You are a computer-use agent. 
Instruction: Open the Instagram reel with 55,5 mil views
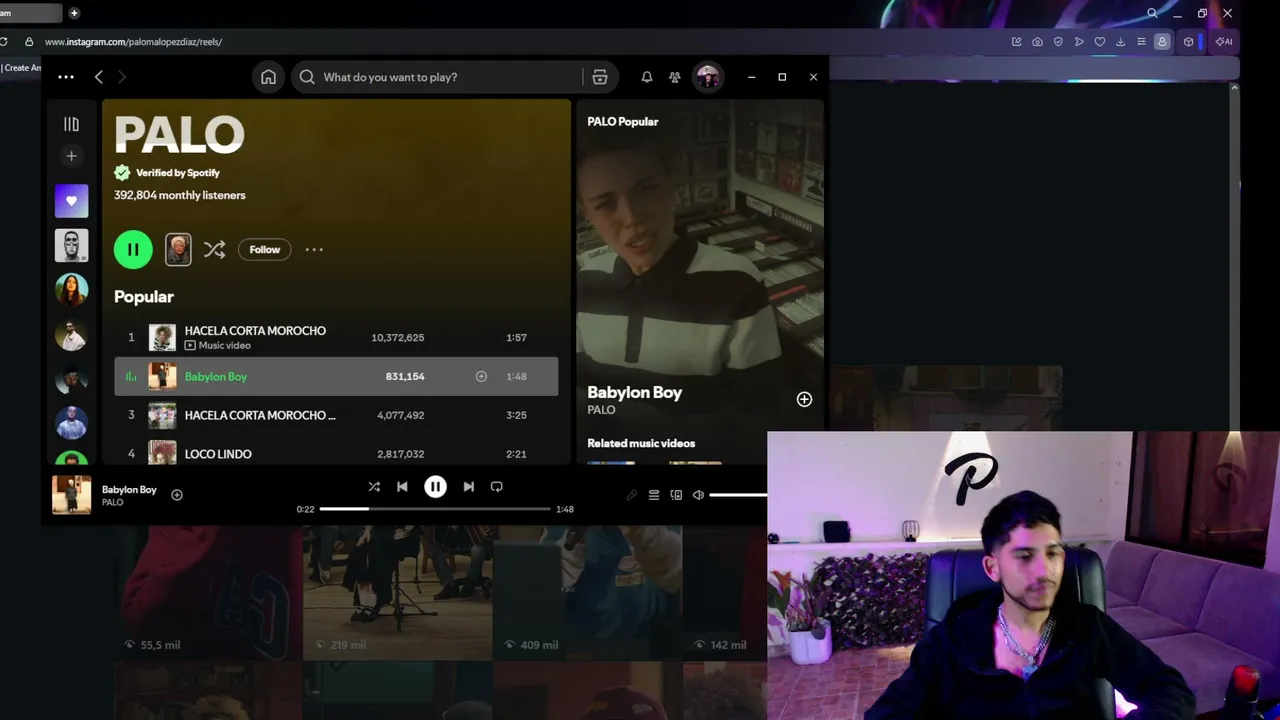pos(207,593)
